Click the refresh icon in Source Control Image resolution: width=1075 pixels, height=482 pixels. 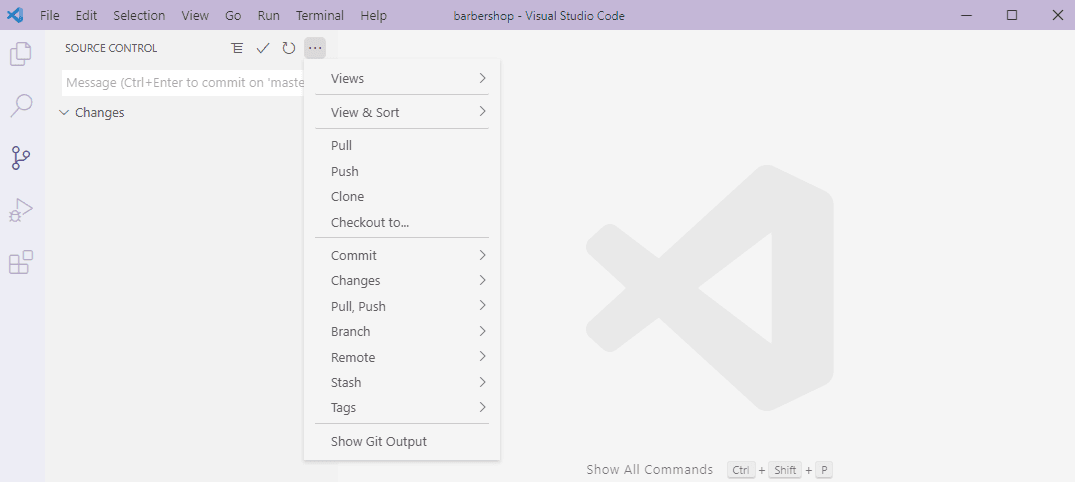[x=289, y=48]
